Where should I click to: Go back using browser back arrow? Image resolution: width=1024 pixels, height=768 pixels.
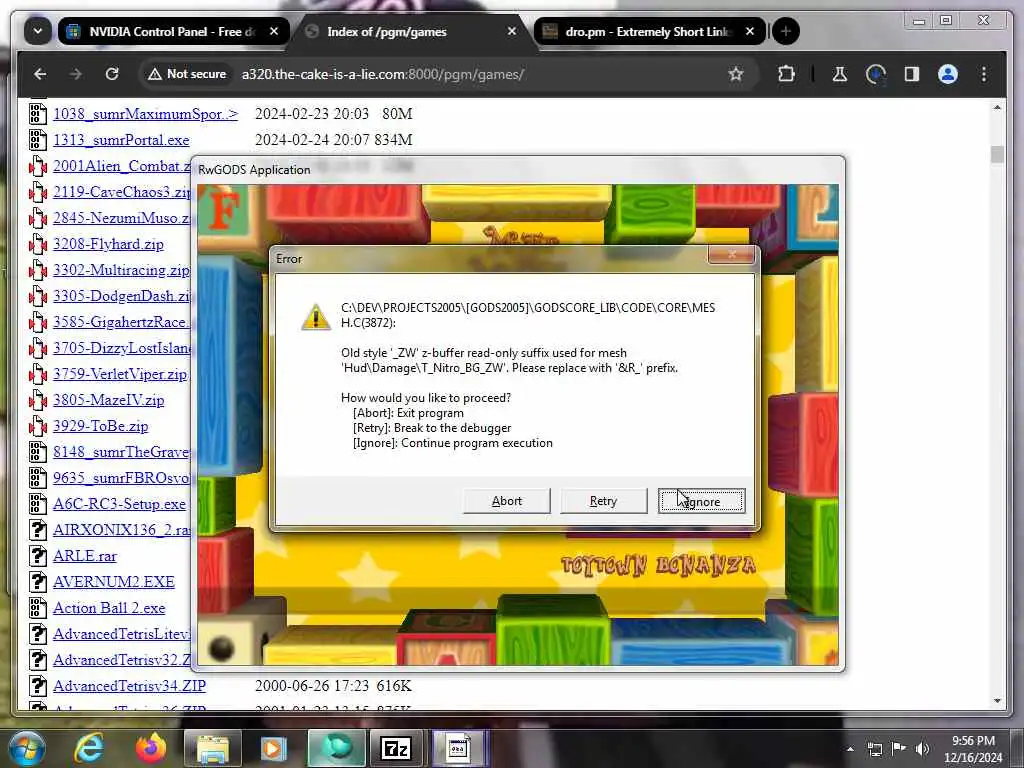tap(40, 74)
